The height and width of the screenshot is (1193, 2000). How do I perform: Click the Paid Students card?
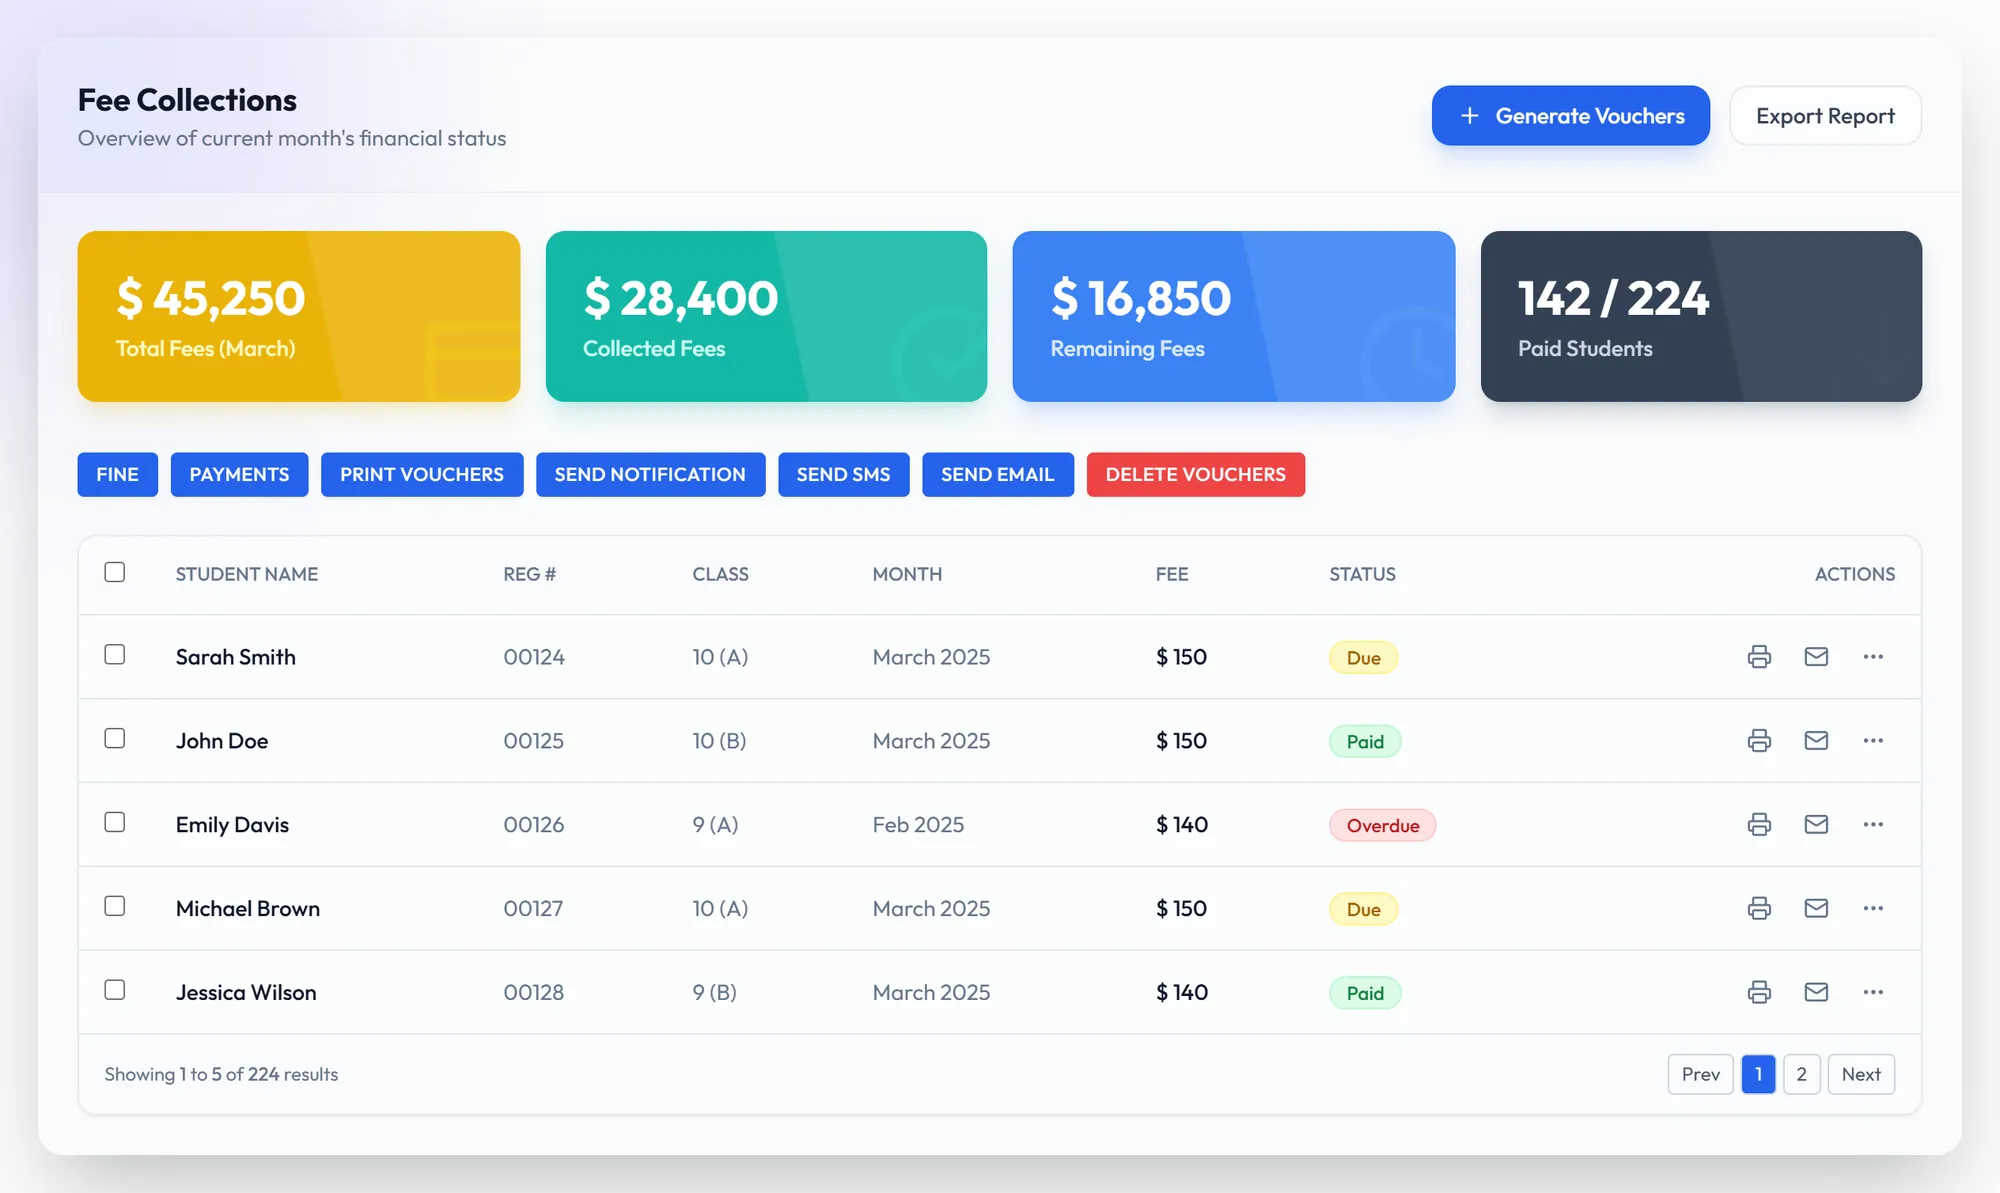[x=1701, y=317]
